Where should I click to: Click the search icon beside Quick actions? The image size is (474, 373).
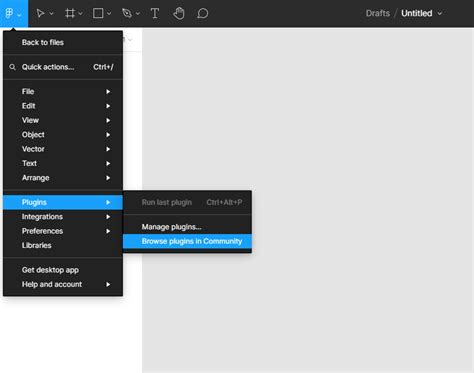(12, 67)
